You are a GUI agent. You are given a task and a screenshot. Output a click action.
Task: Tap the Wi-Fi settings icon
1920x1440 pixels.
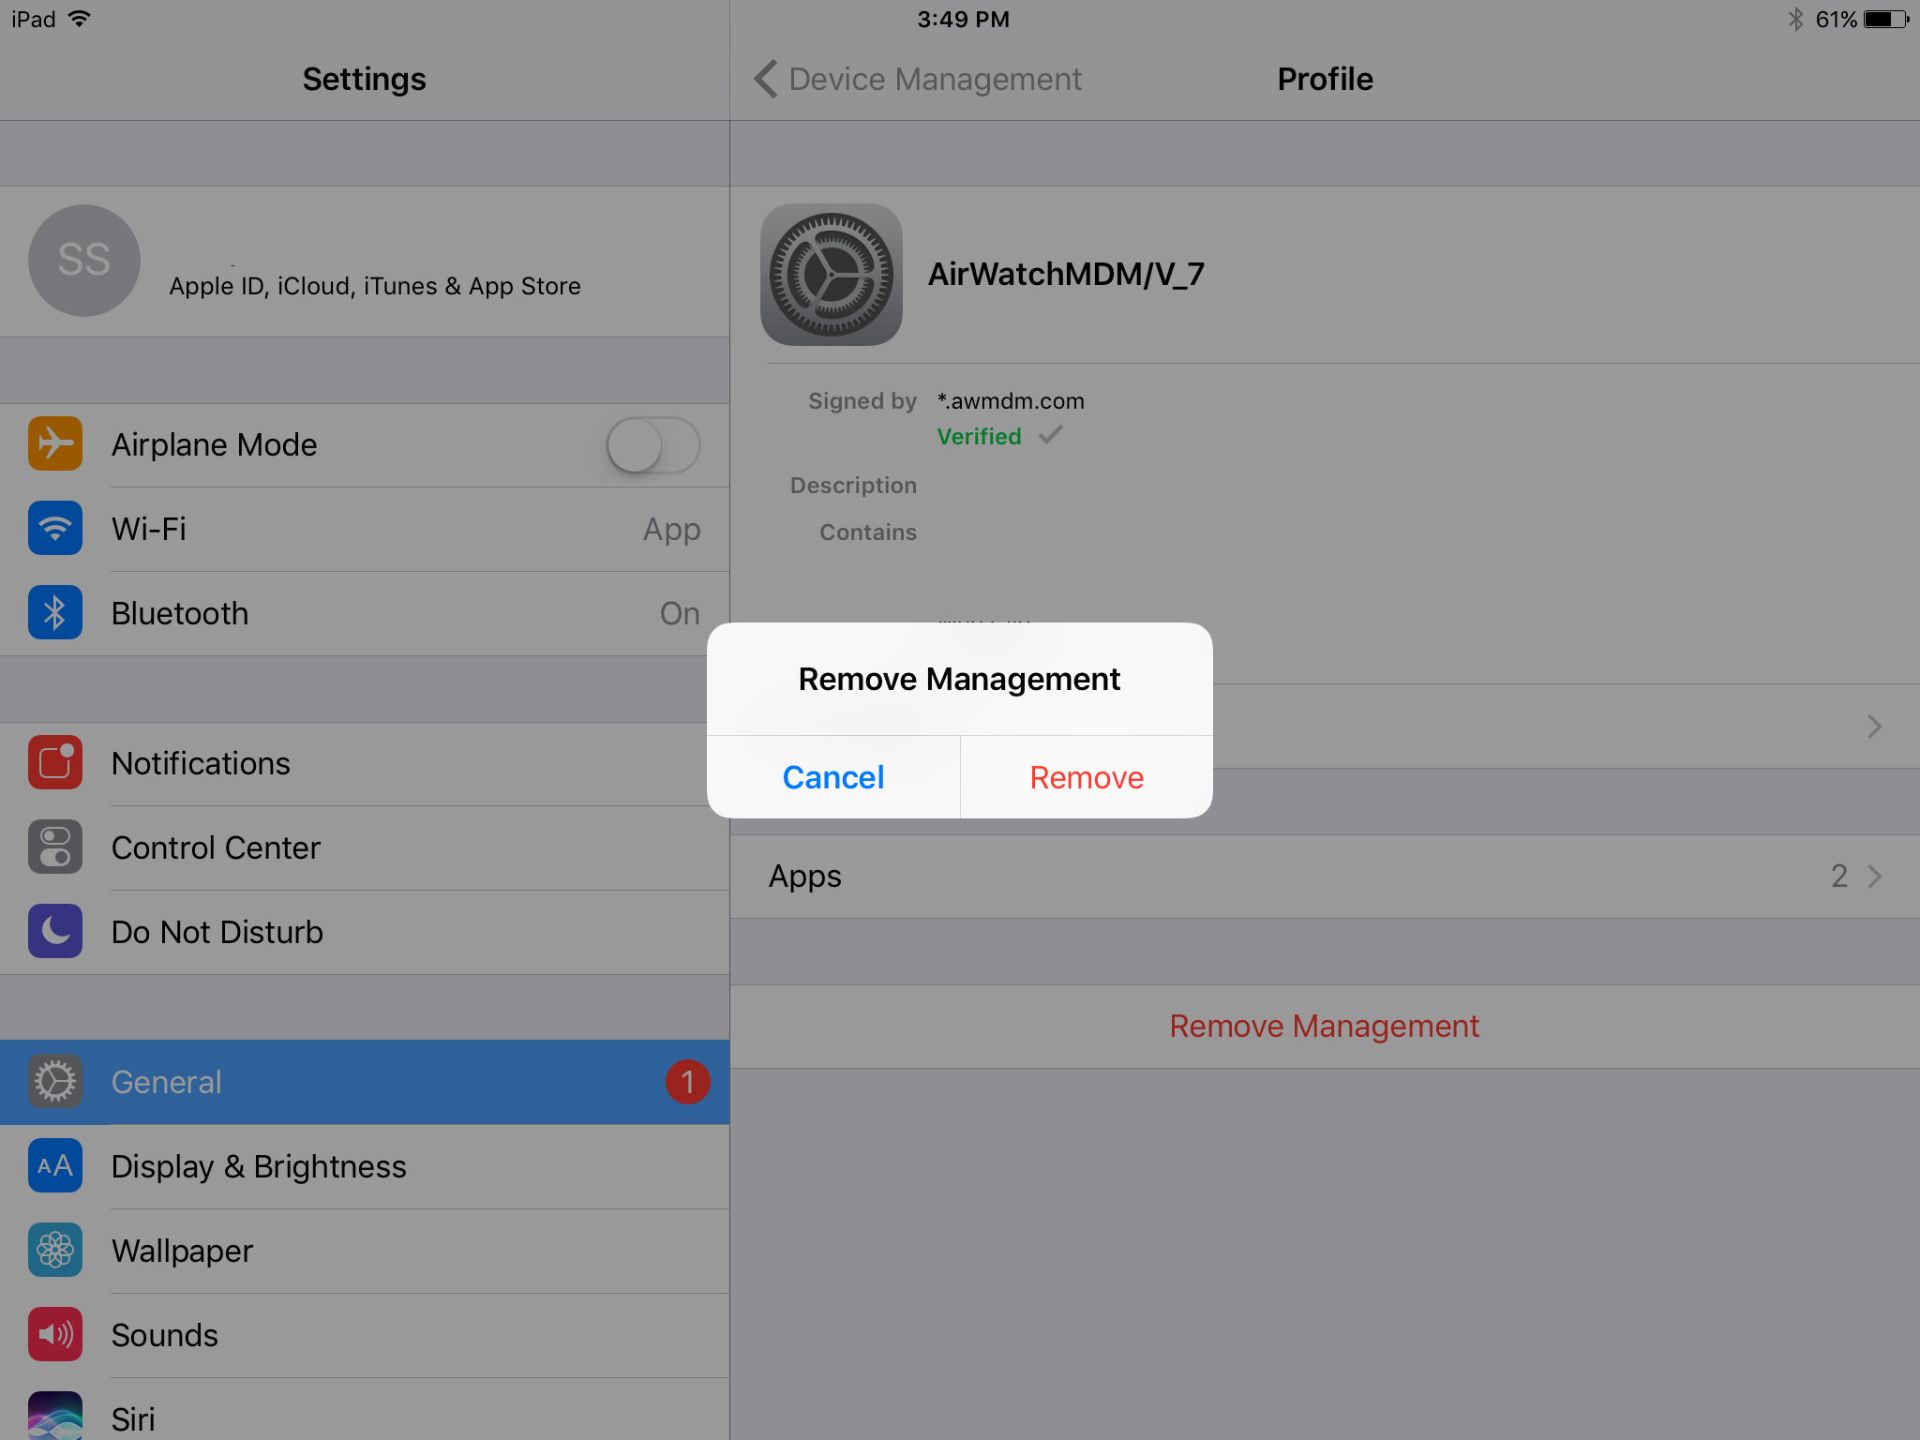click(x=55, y=528)
